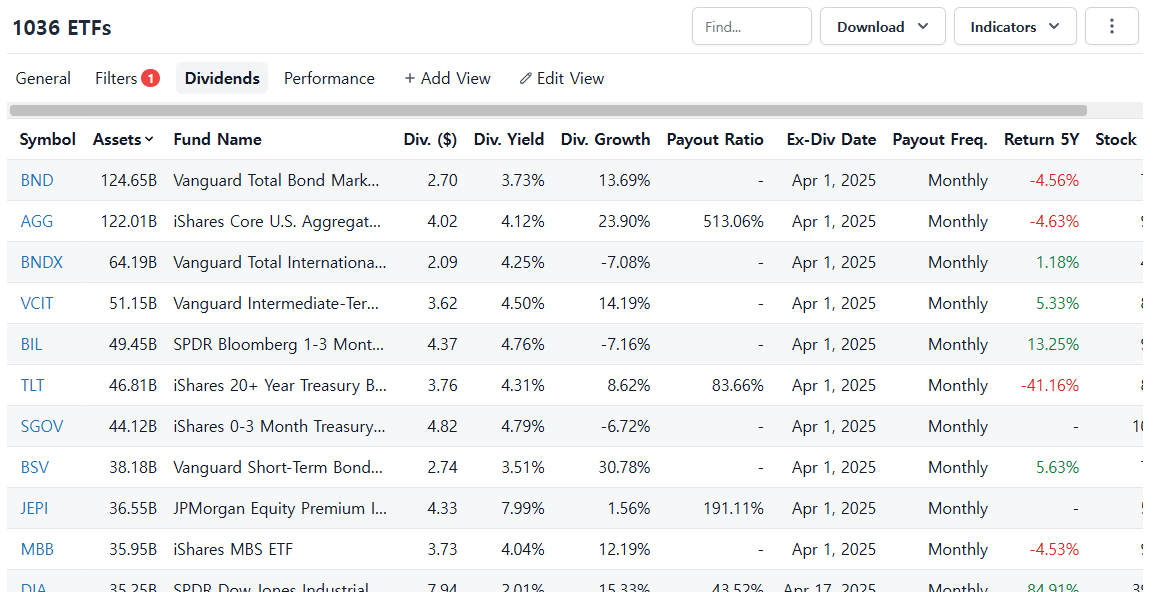The height and width of the screenshot is (592, 1160).
Task: Click + Add View
Action: tap(448, 78)
